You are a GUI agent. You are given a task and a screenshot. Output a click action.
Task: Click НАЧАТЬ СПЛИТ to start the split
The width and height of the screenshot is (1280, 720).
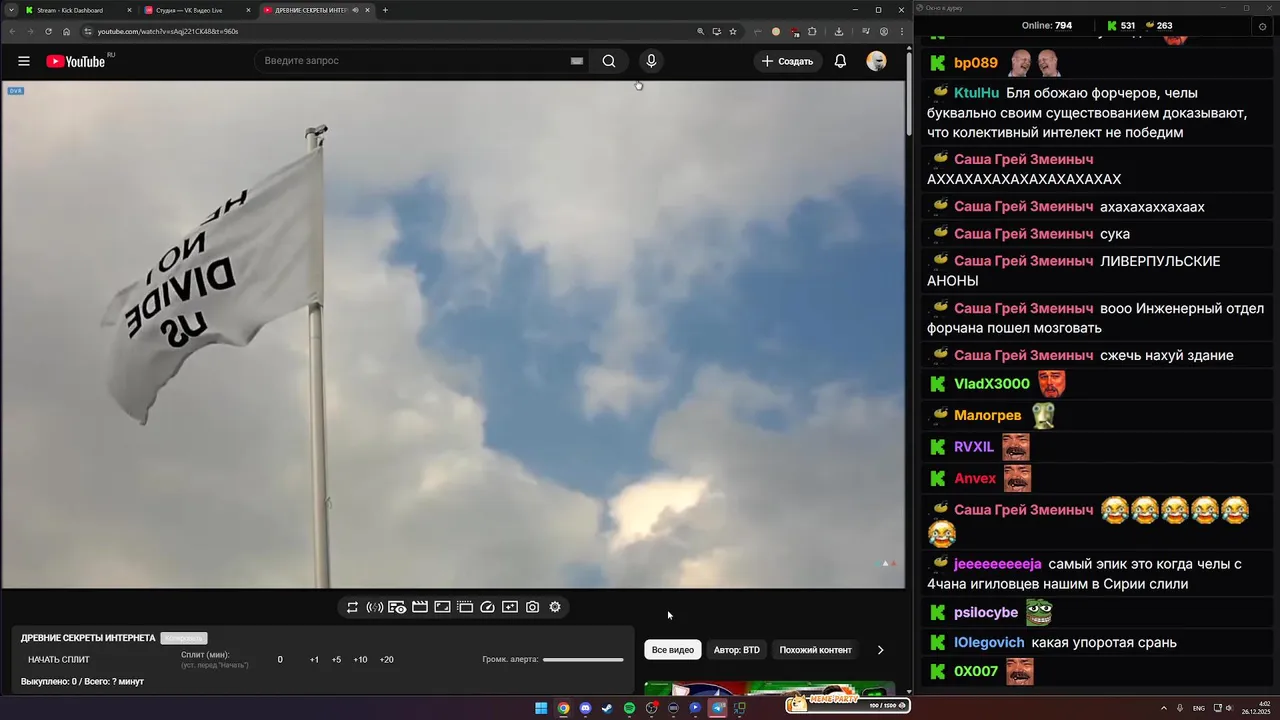coord(59,660)
